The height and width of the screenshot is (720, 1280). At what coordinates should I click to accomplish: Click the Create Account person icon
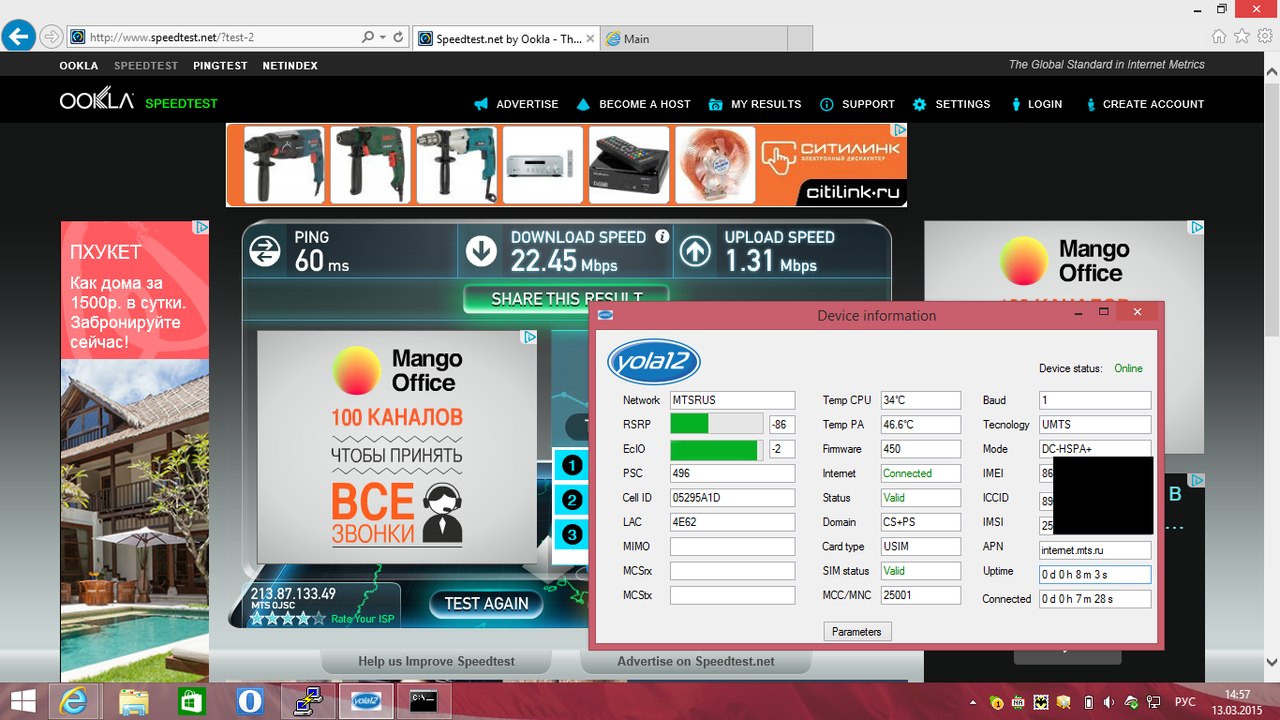click(1091, 104)
